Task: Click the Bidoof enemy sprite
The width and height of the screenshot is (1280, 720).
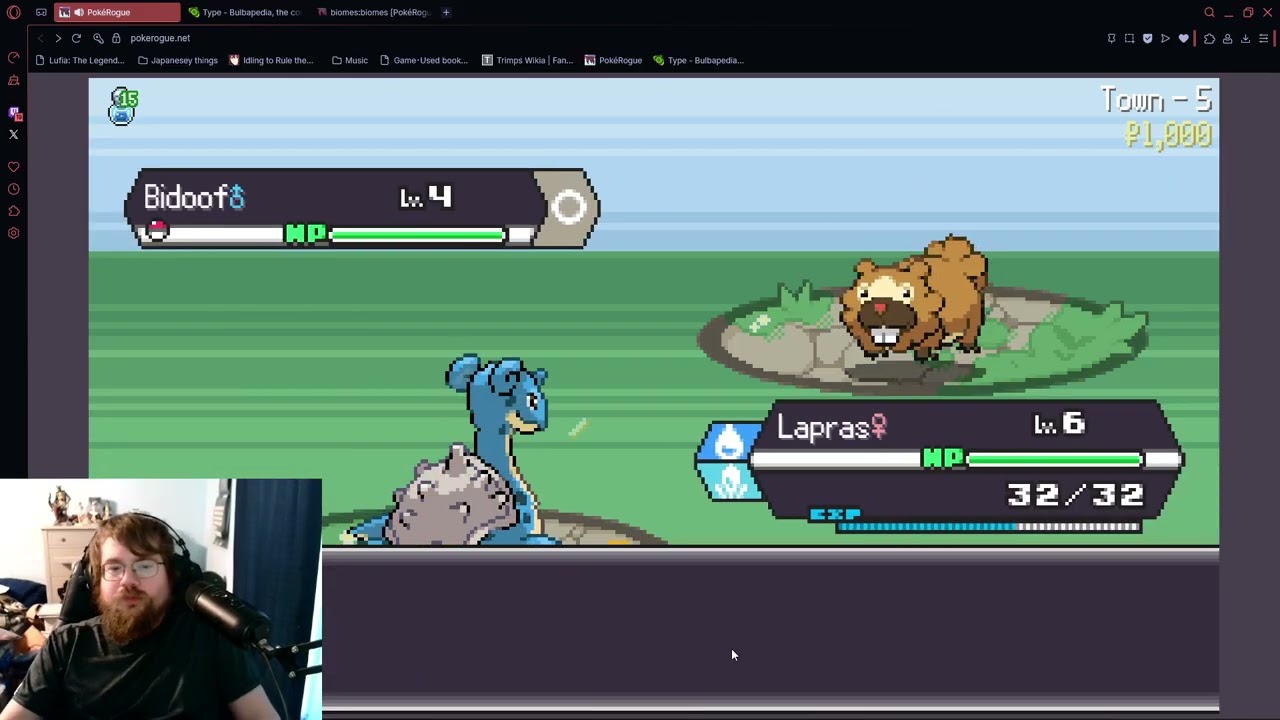Action: (x=914, y=298)
